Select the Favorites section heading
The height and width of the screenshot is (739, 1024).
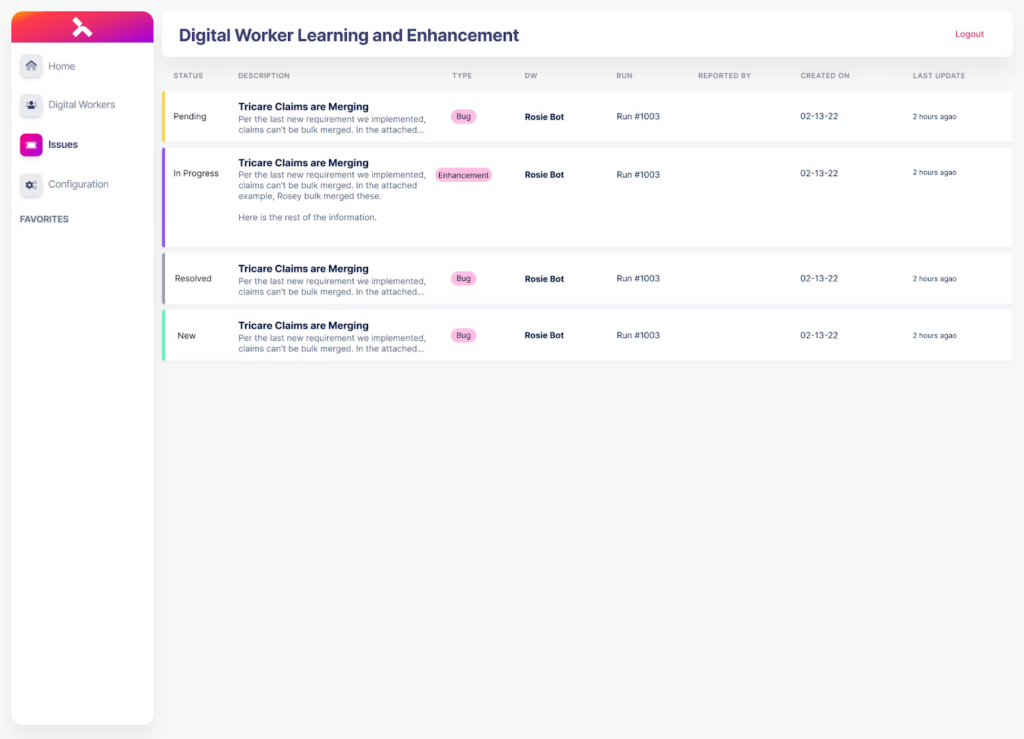tap(44, 219)
